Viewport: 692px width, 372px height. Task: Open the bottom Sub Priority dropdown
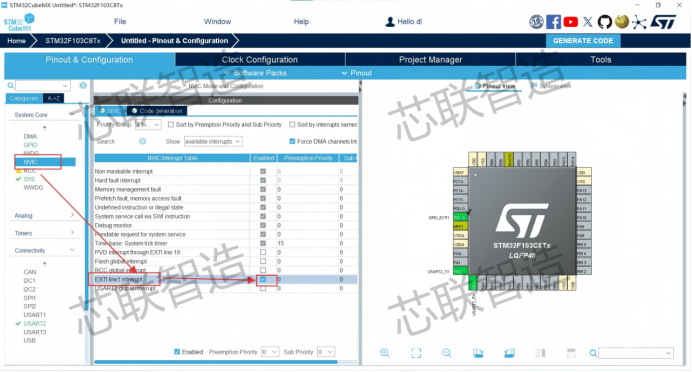(x=326, y=352)
